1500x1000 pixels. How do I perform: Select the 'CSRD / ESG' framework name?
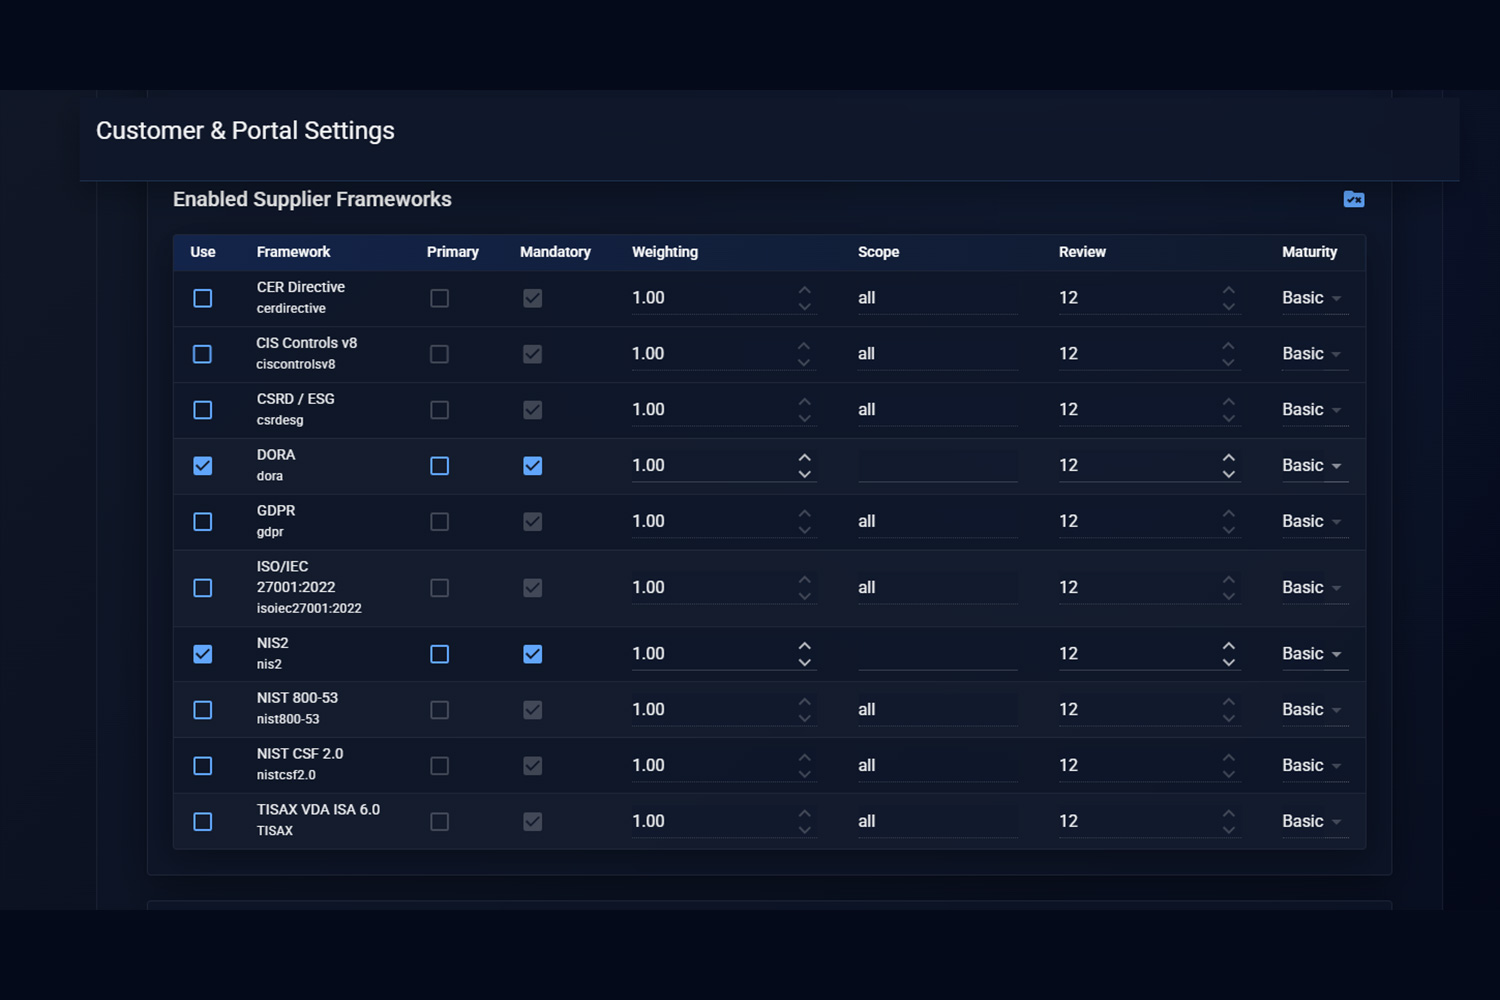click(x=296, y=399)
